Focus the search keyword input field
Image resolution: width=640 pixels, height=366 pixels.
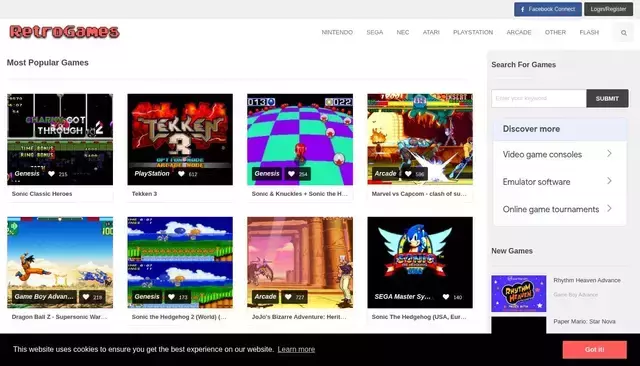(539, 98)
